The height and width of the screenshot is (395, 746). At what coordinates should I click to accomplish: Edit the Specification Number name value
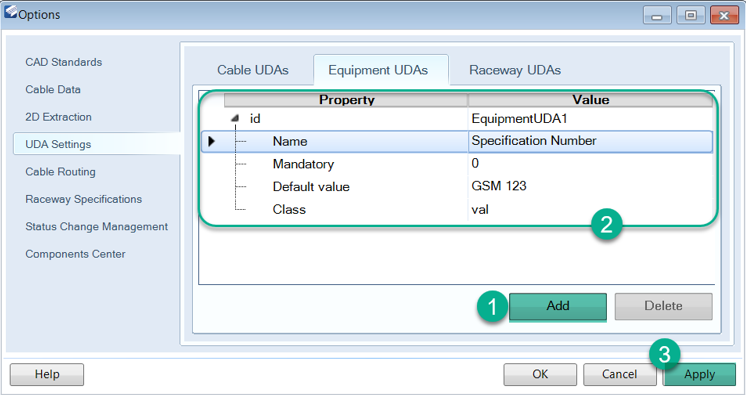590,141
